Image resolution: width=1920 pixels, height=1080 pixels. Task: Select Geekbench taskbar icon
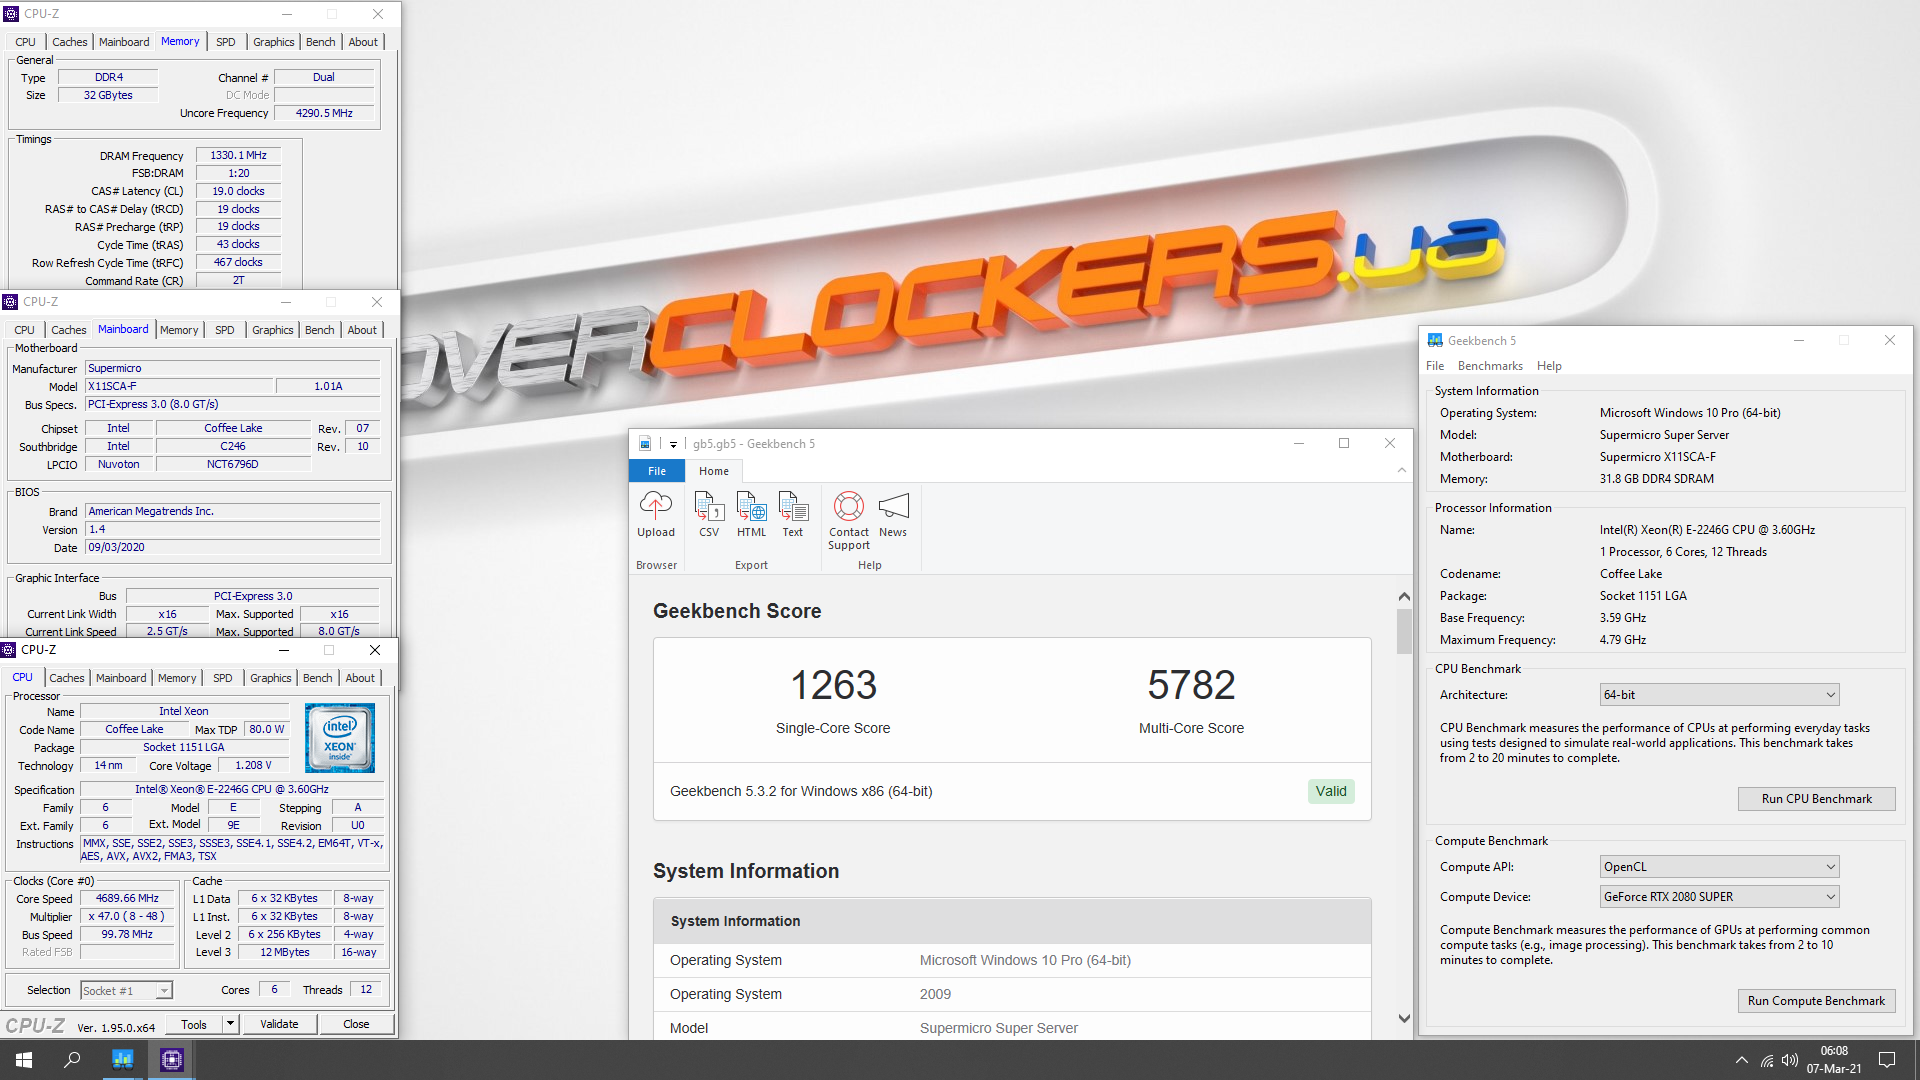tap(123, 1060)
